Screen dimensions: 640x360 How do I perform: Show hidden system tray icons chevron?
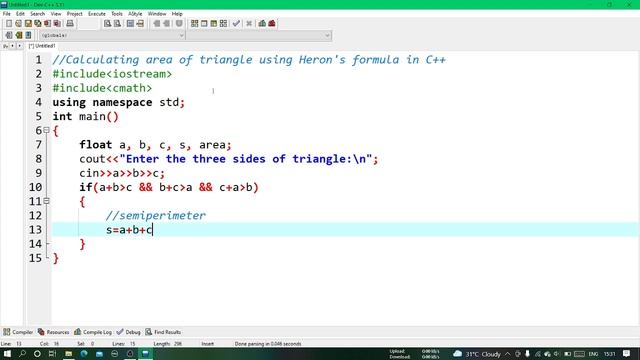(507, 354)
